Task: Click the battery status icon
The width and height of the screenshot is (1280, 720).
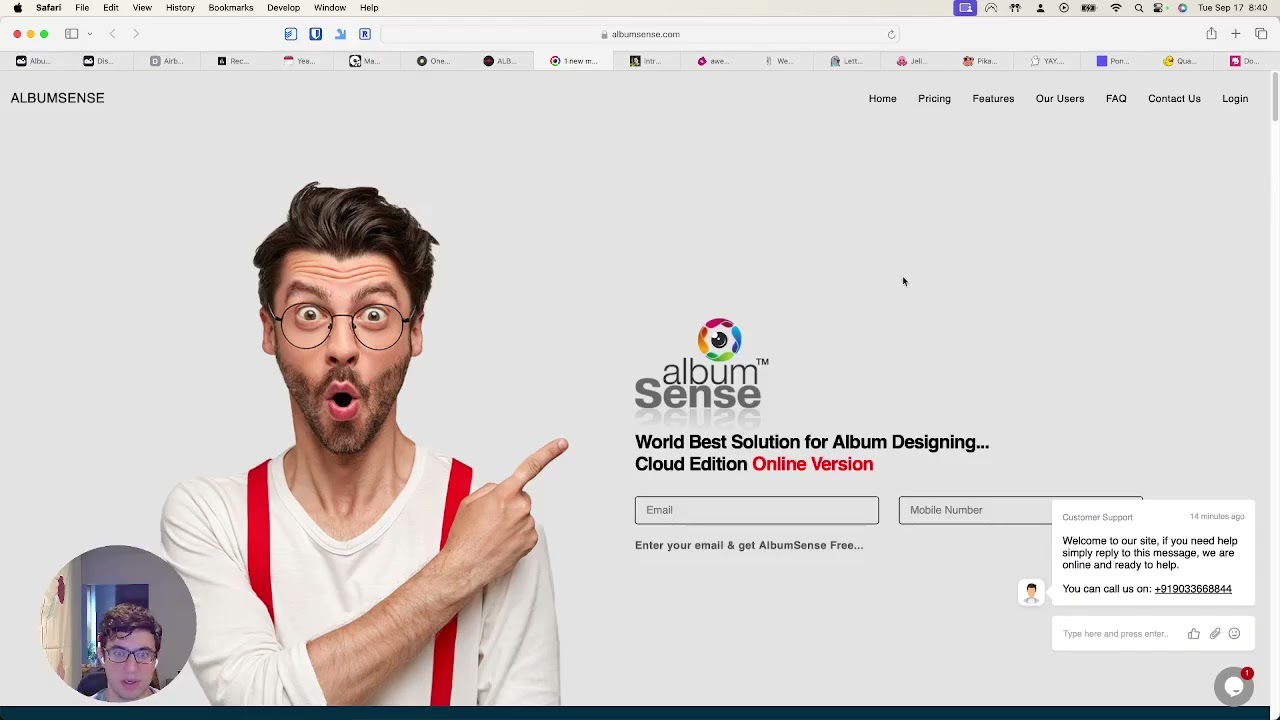Action: [x=1089, y=8]
